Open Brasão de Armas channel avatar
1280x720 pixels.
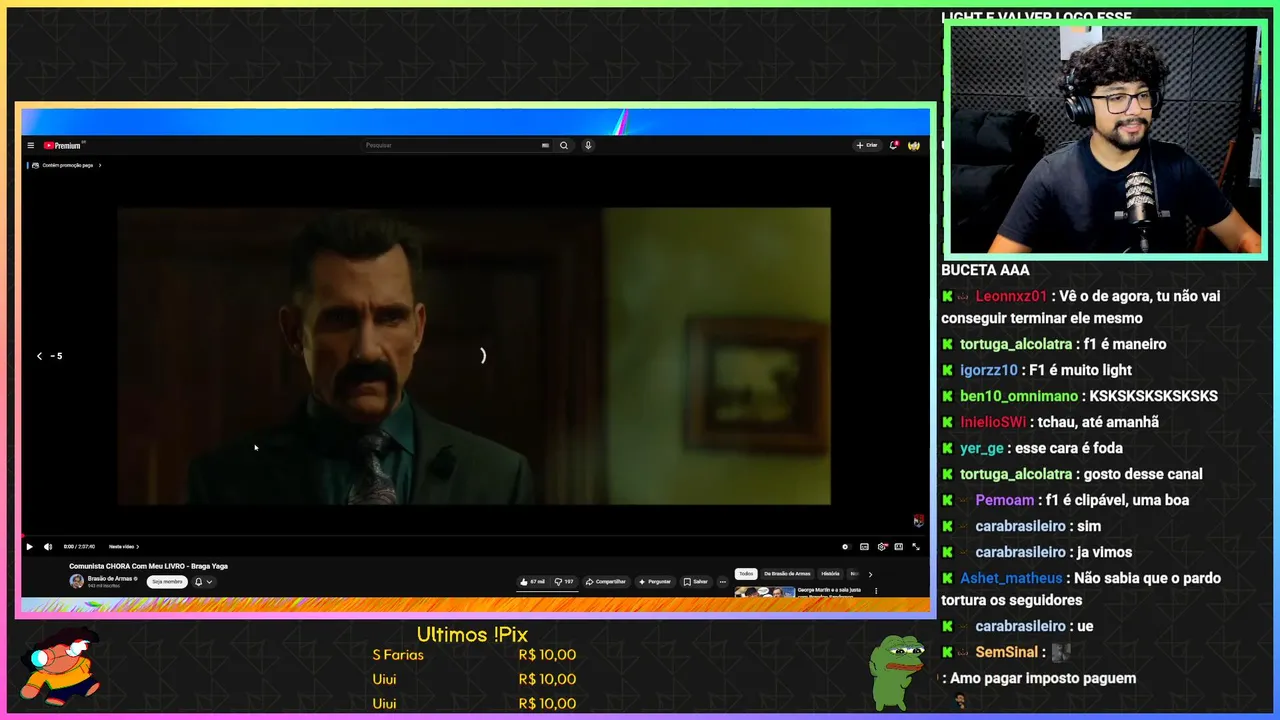[x=76, y=581]
